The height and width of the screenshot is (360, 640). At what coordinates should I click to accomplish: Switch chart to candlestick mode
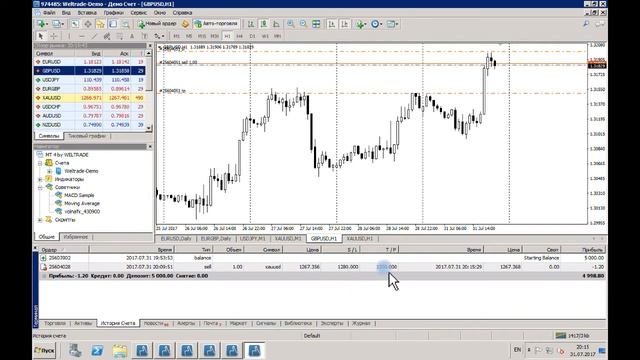(264, 24)
